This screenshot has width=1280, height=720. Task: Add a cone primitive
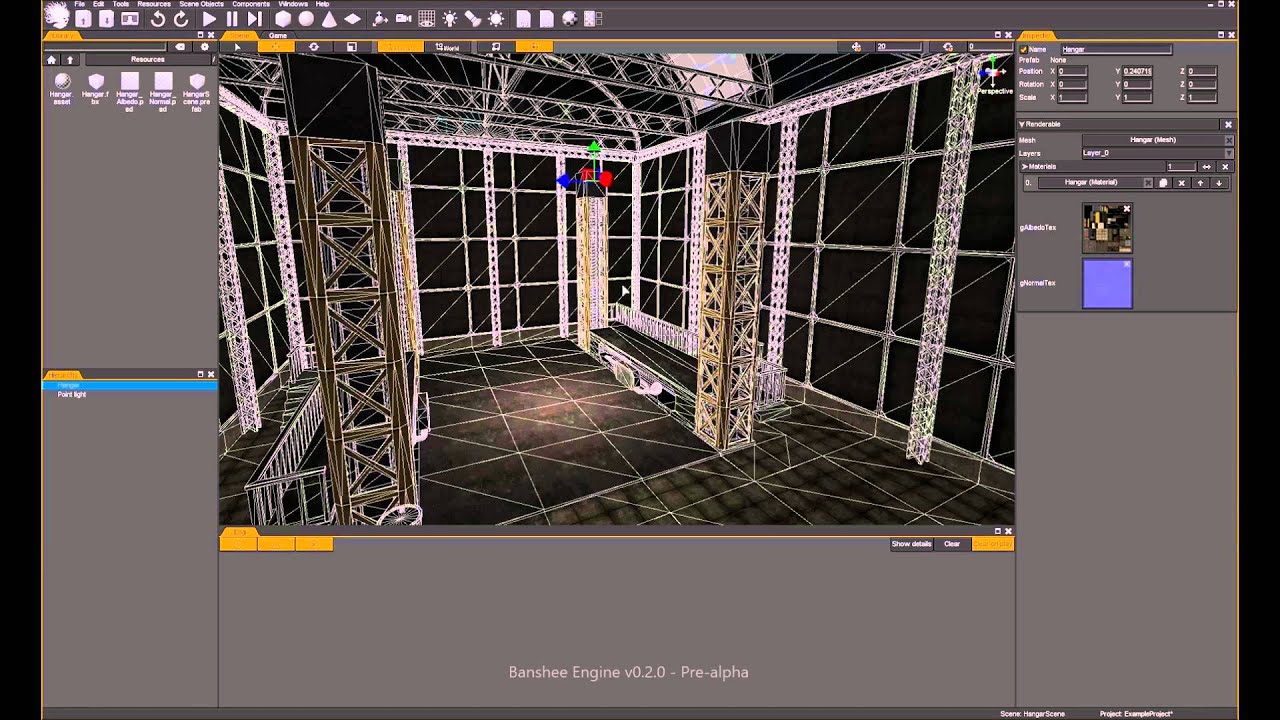point(329,18)
